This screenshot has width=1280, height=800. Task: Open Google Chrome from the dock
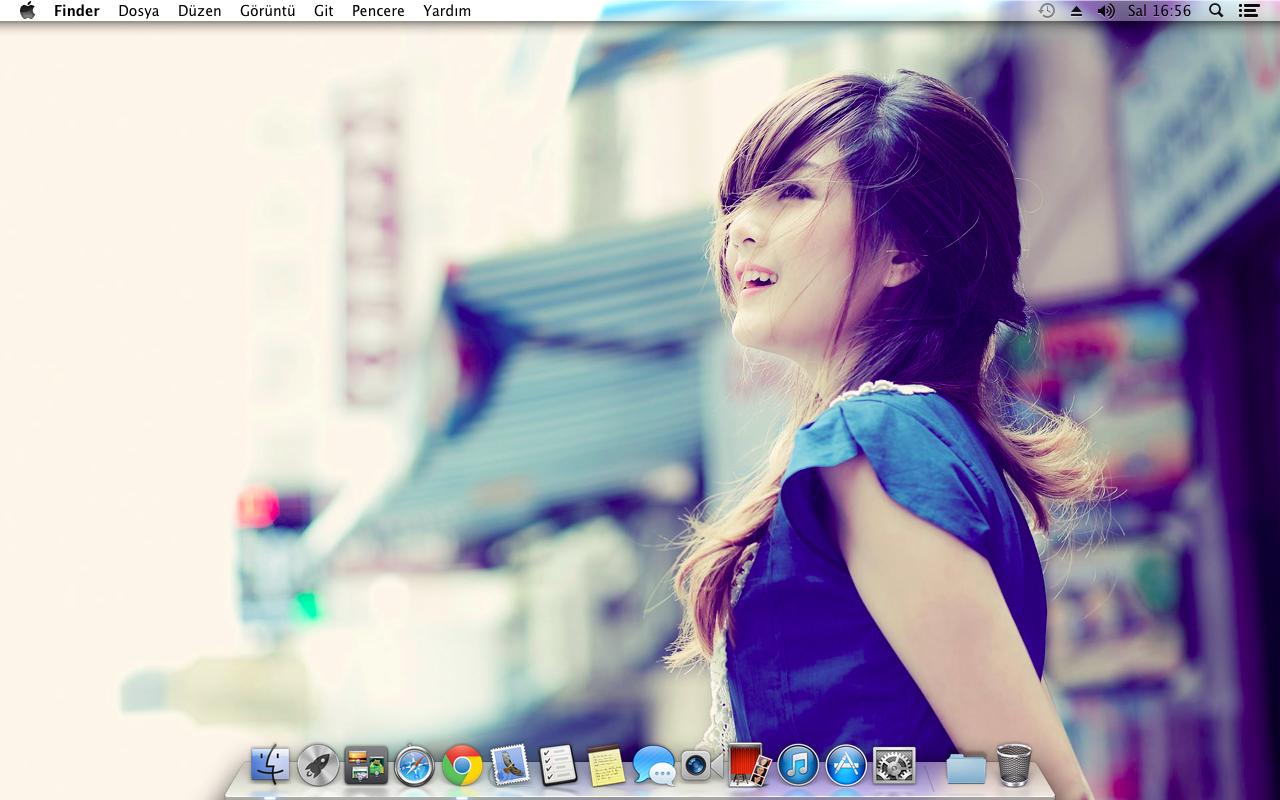462,767
